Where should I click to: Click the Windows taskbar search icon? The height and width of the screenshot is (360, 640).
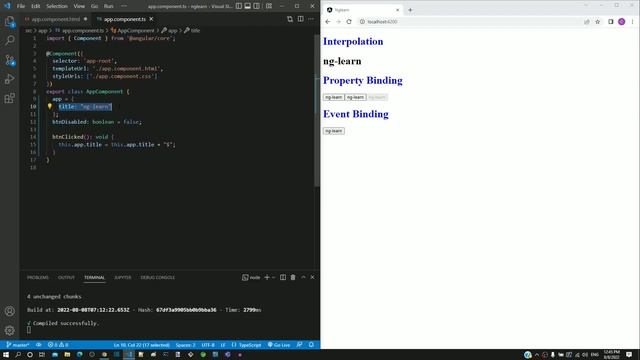coord(18,355)
